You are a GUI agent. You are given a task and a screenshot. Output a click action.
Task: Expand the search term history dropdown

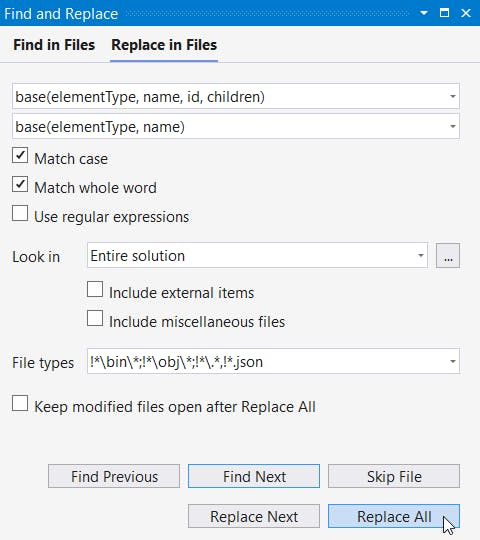coord(453,96)
